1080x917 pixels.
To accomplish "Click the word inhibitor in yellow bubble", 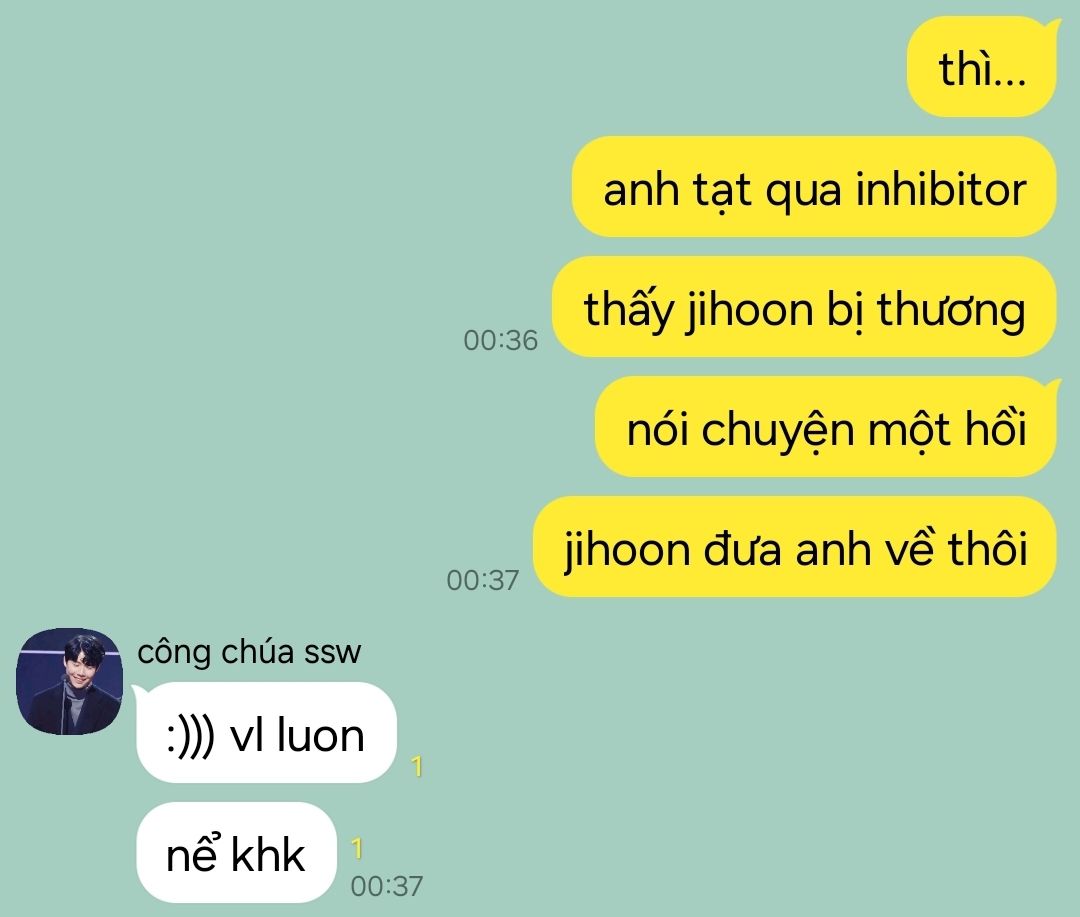I will click(941, 189).
